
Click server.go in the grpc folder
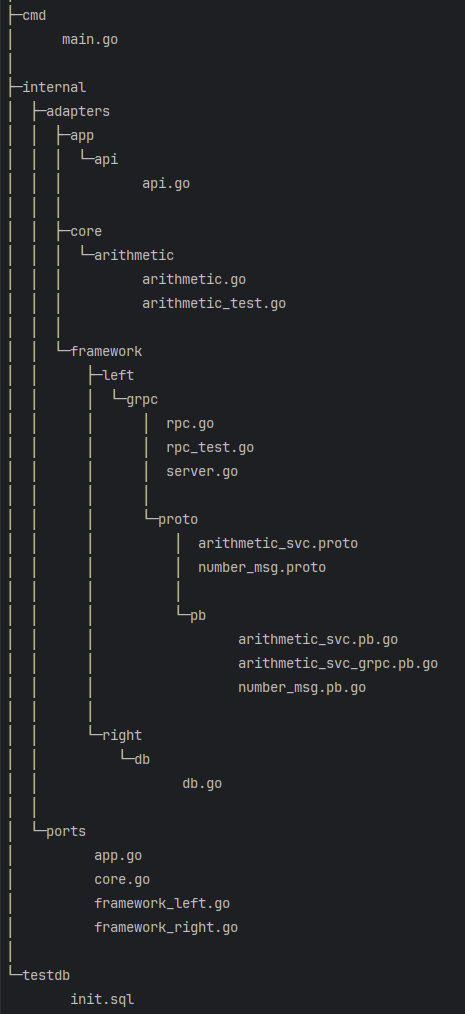coord(202,471)
